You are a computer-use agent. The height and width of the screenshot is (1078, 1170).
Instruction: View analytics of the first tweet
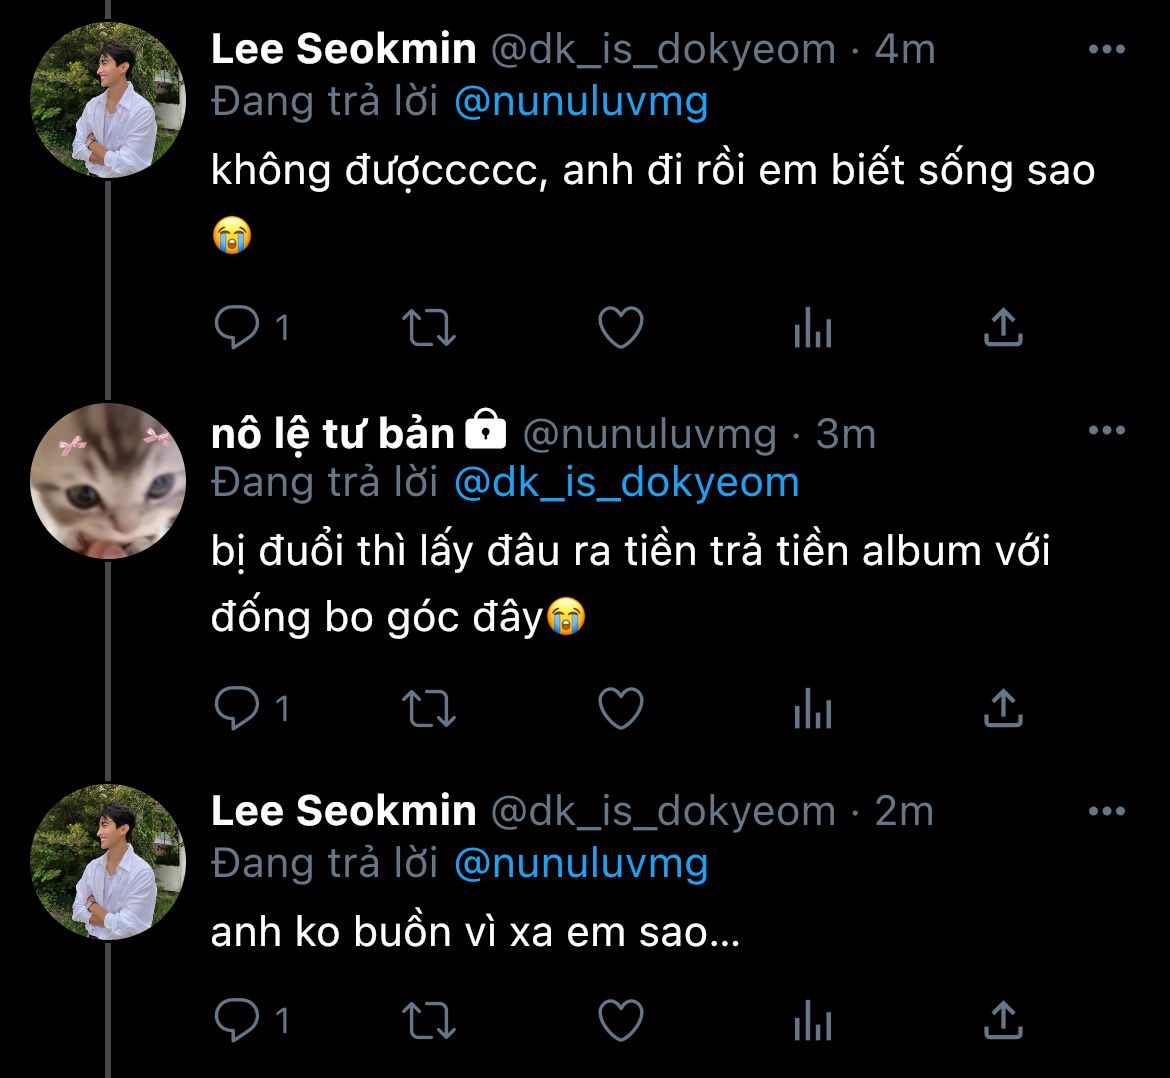pos(812,327)
